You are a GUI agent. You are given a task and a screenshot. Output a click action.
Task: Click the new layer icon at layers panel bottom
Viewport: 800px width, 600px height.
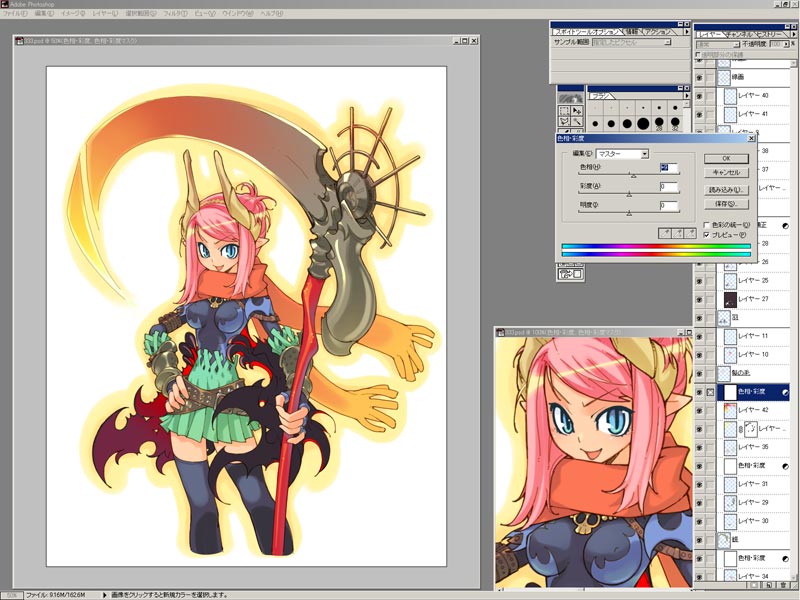pos(771,584)
